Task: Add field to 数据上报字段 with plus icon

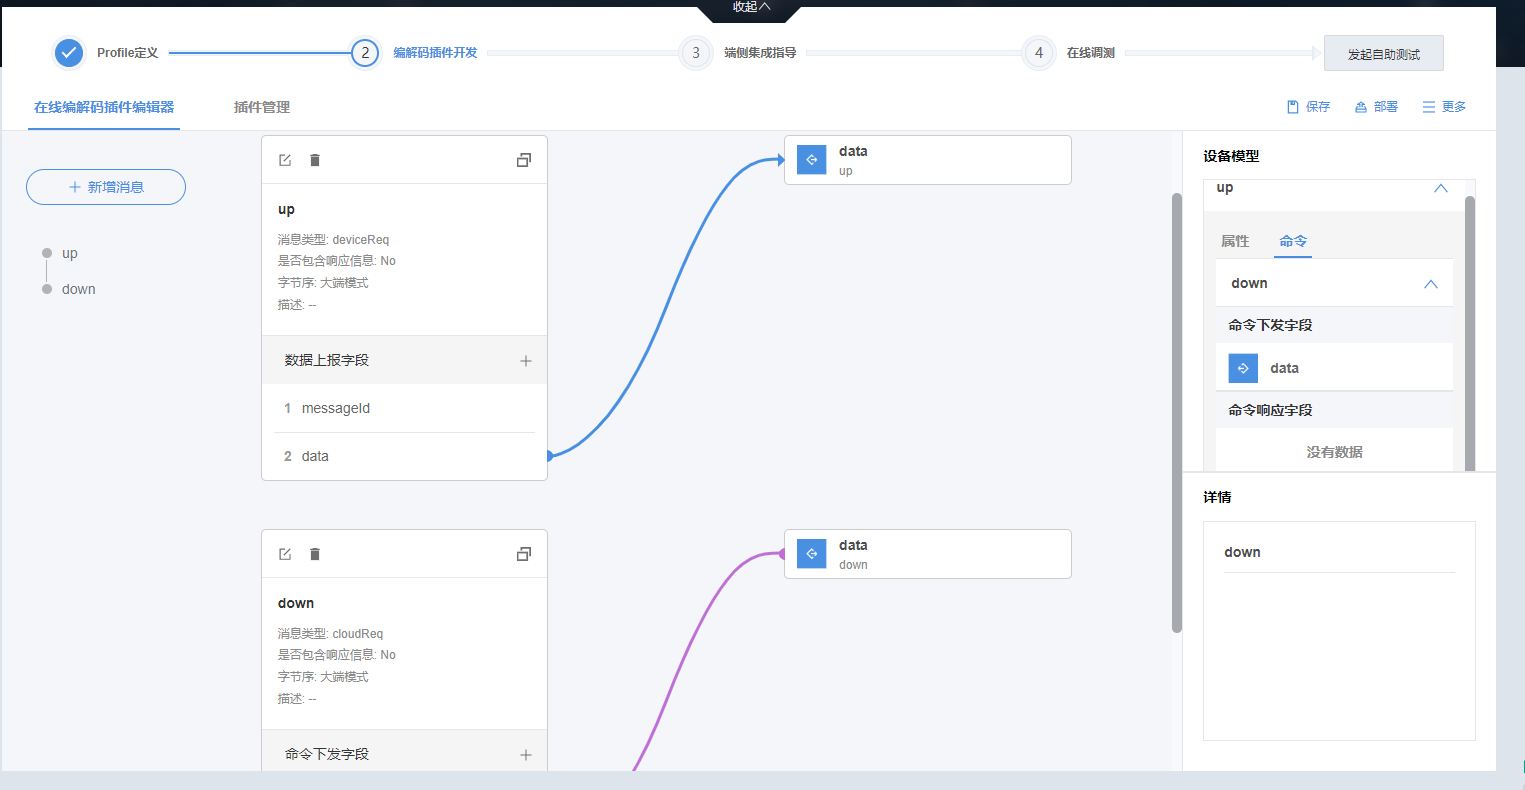Action: 526,361
